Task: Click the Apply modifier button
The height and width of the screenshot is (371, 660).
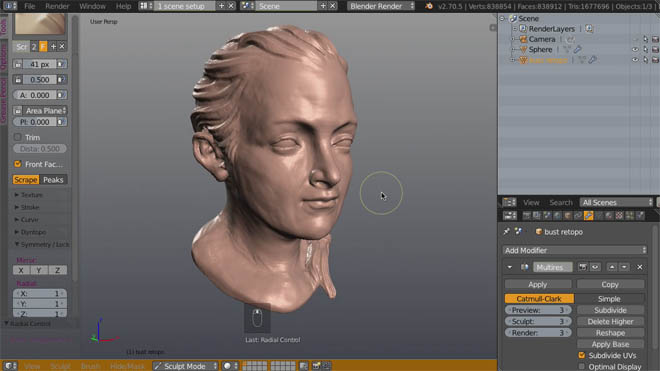Action: point(538,285)
